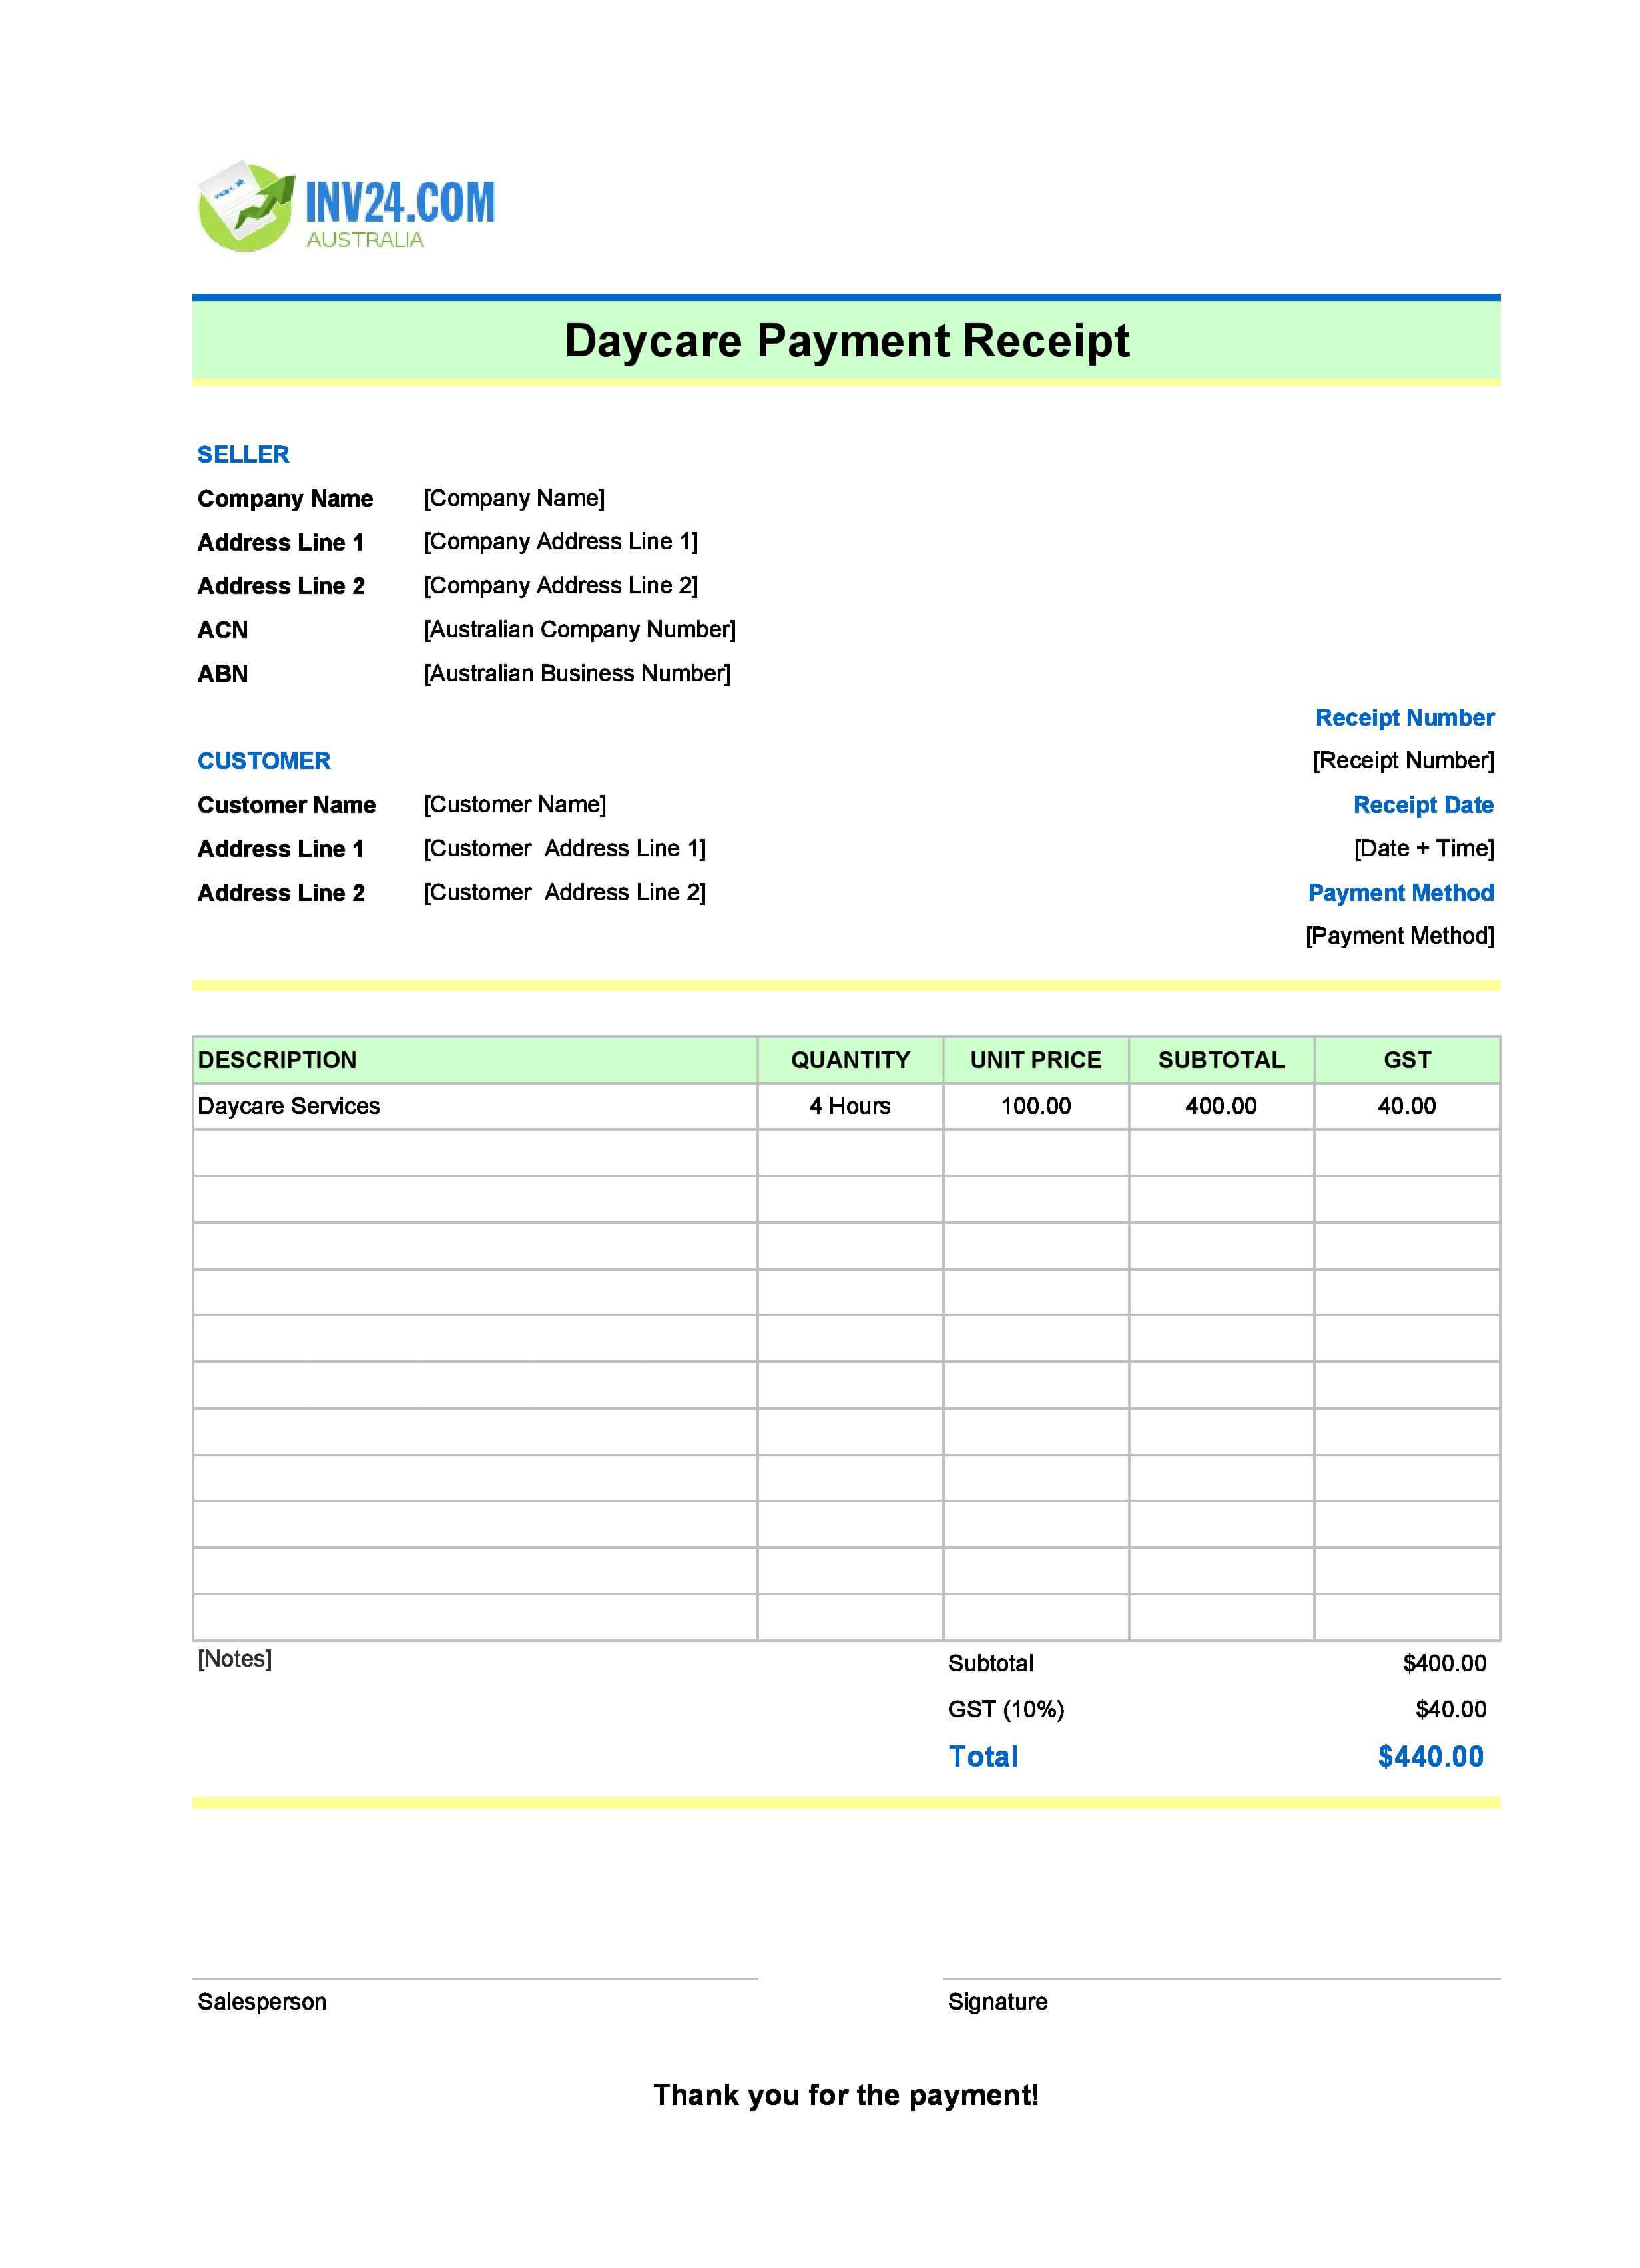The height and width of the screenshot is (2268, 1640).
Task: Click the CUSTOMER section heading
Action: click(x=263, y=761)
